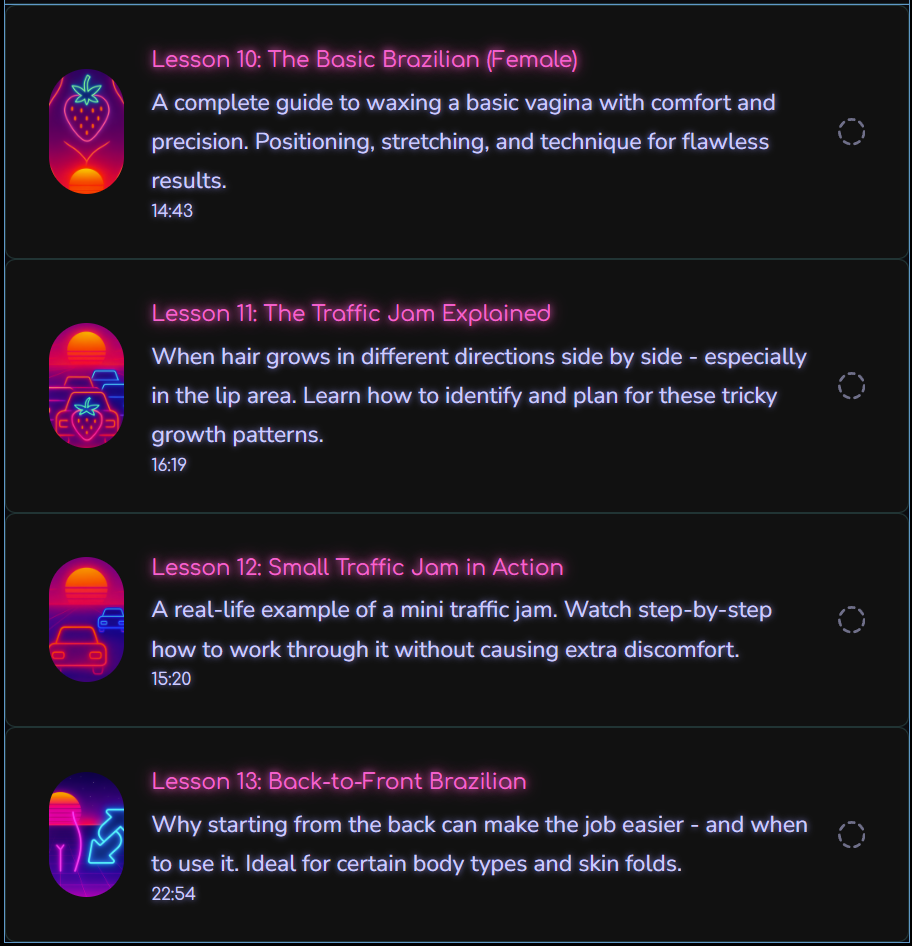Image resolution: width=912 pixels, height=946 pixels.
Task: Open Lesson 12: Small Traffic Jam in Action
Action: click(x=357, y=567)
